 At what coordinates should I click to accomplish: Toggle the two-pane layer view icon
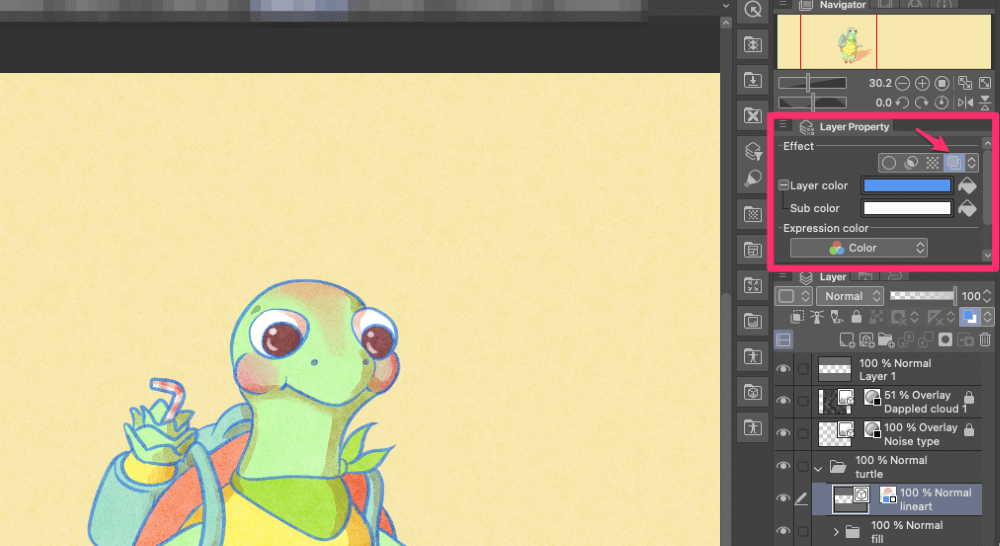coord(784,340)
